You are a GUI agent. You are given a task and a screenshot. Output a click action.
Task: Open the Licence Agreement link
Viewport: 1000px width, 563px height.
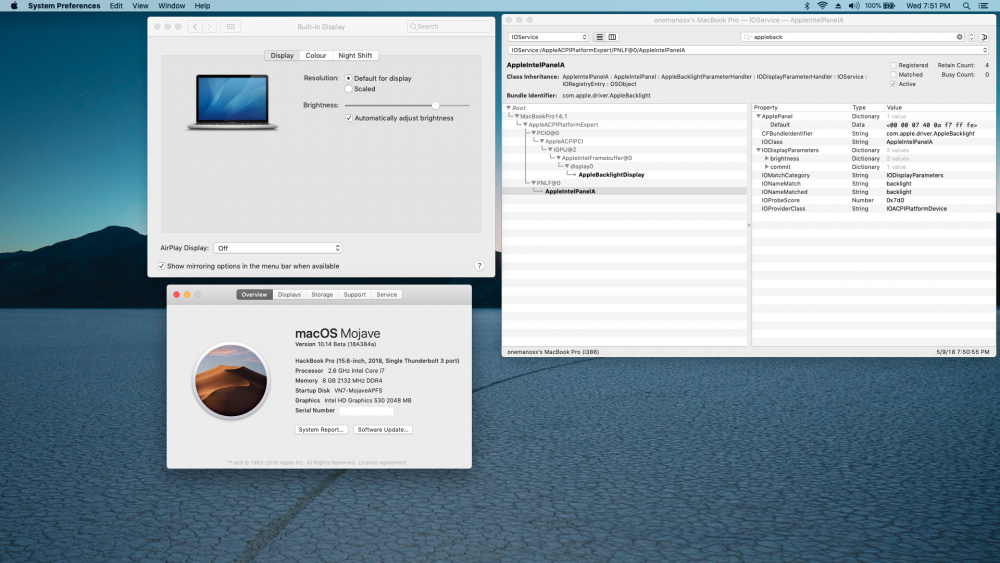tap(382, 462)
